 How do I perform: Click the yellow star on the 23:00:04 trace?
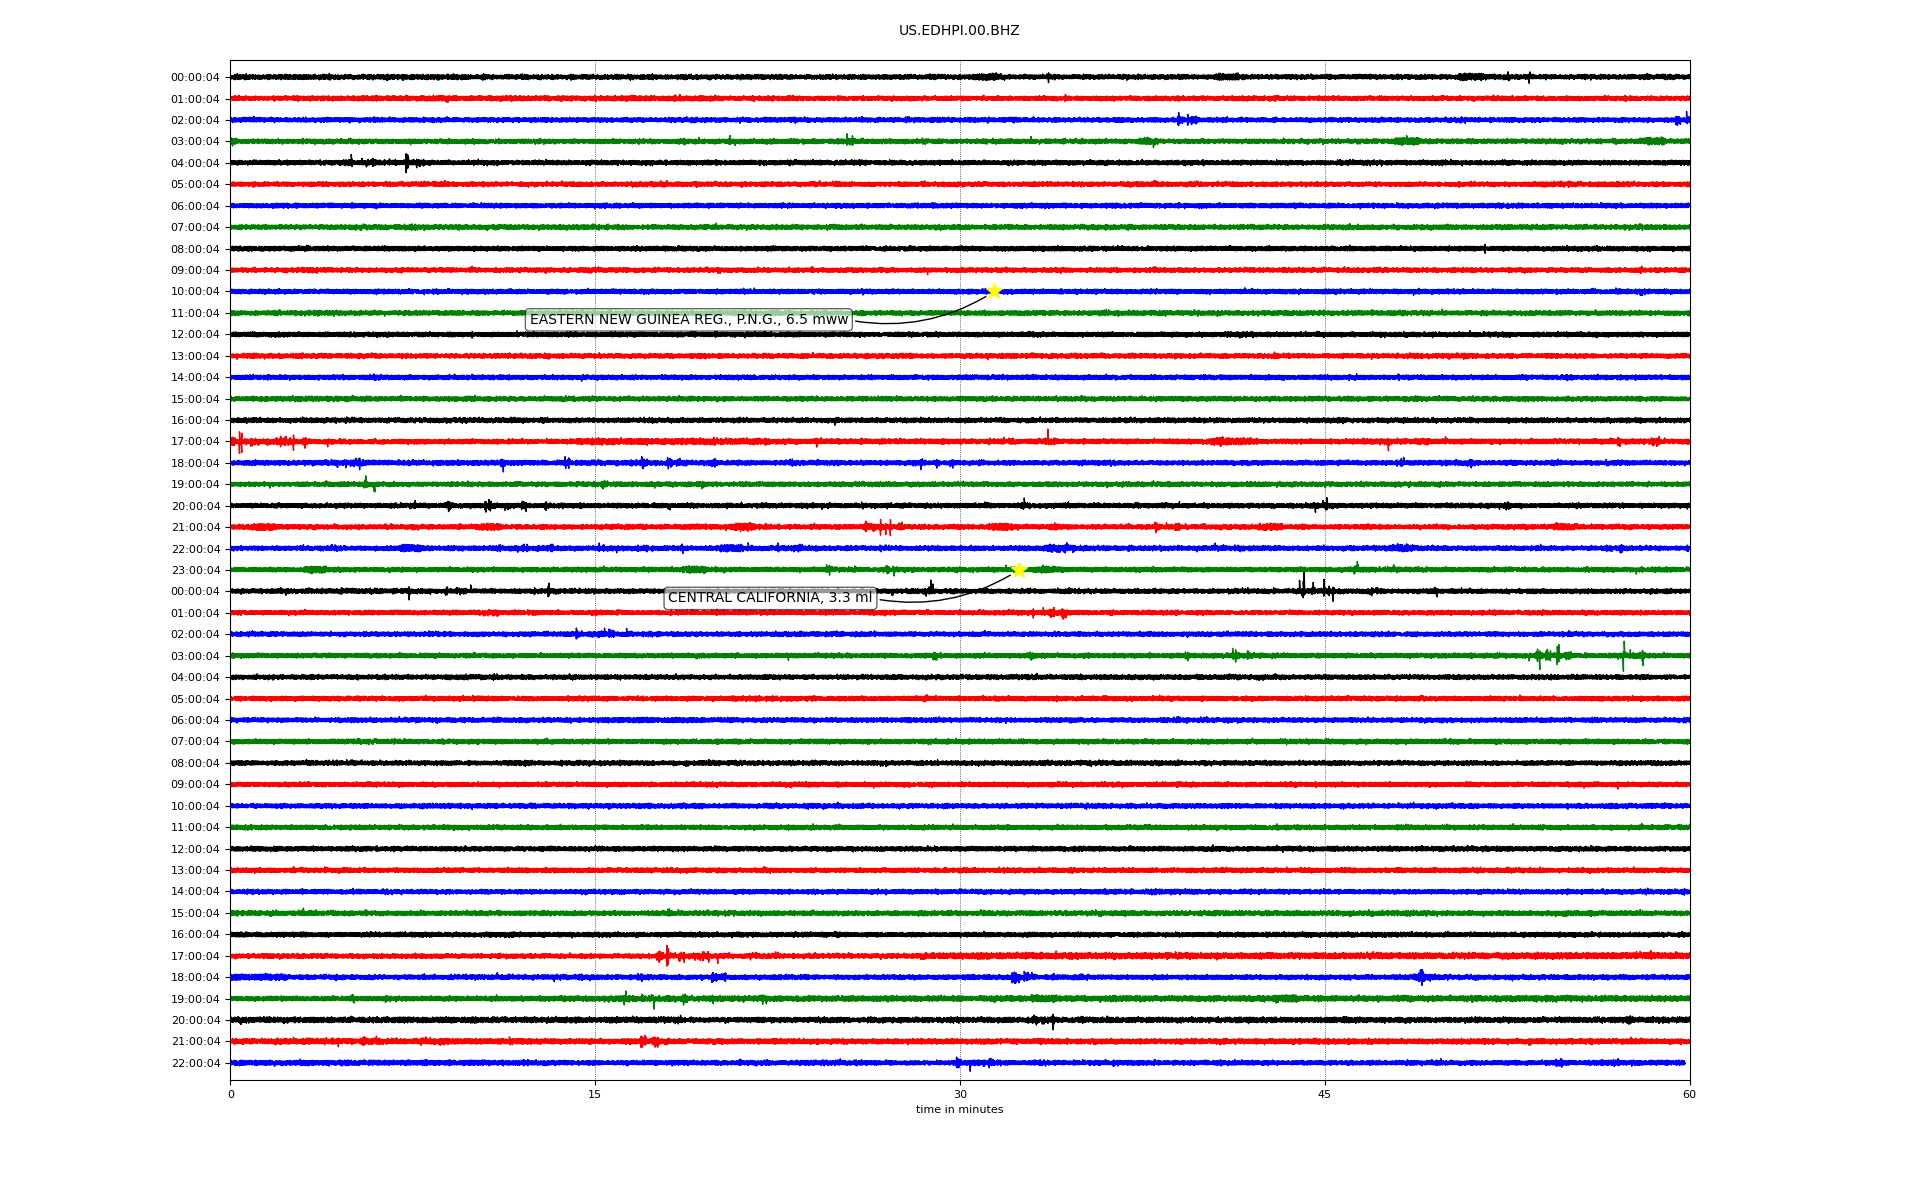coord(1019,570)
